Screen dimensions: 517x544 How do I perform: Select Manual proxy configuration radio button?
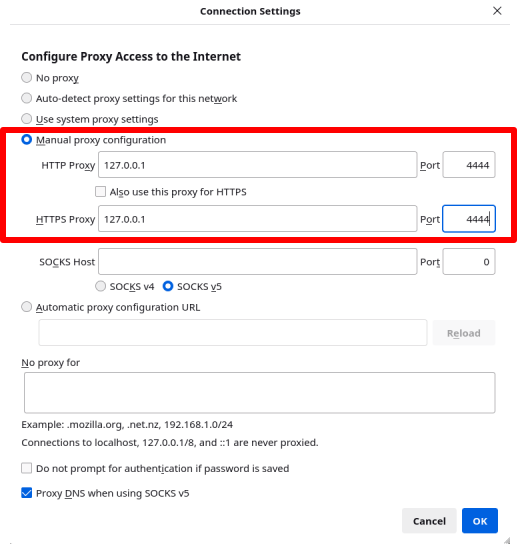click(x=26, y=139)
